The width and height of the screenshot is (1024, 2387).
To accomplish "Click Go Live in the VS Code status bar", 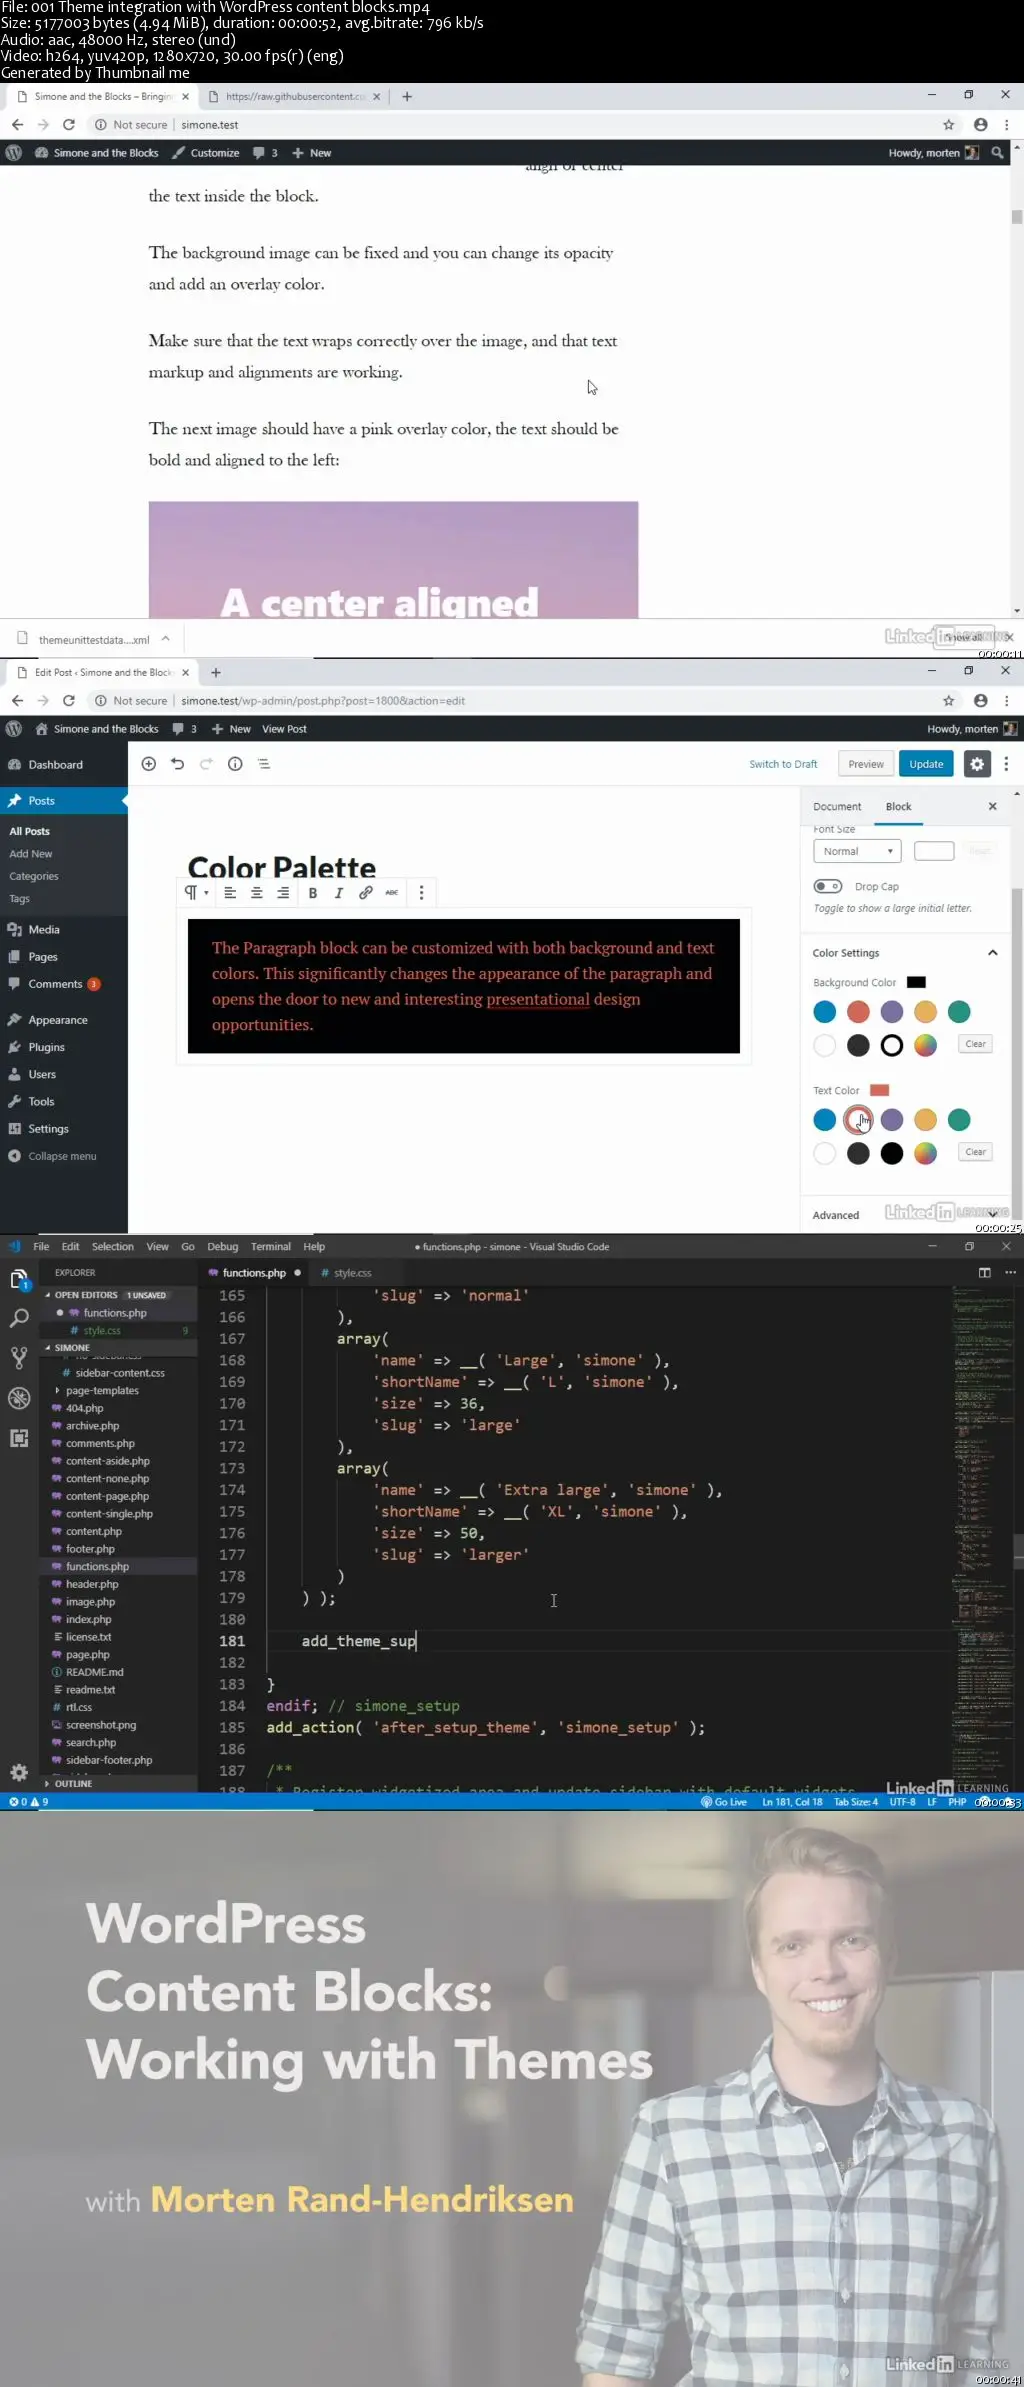I will point(725,1802).
